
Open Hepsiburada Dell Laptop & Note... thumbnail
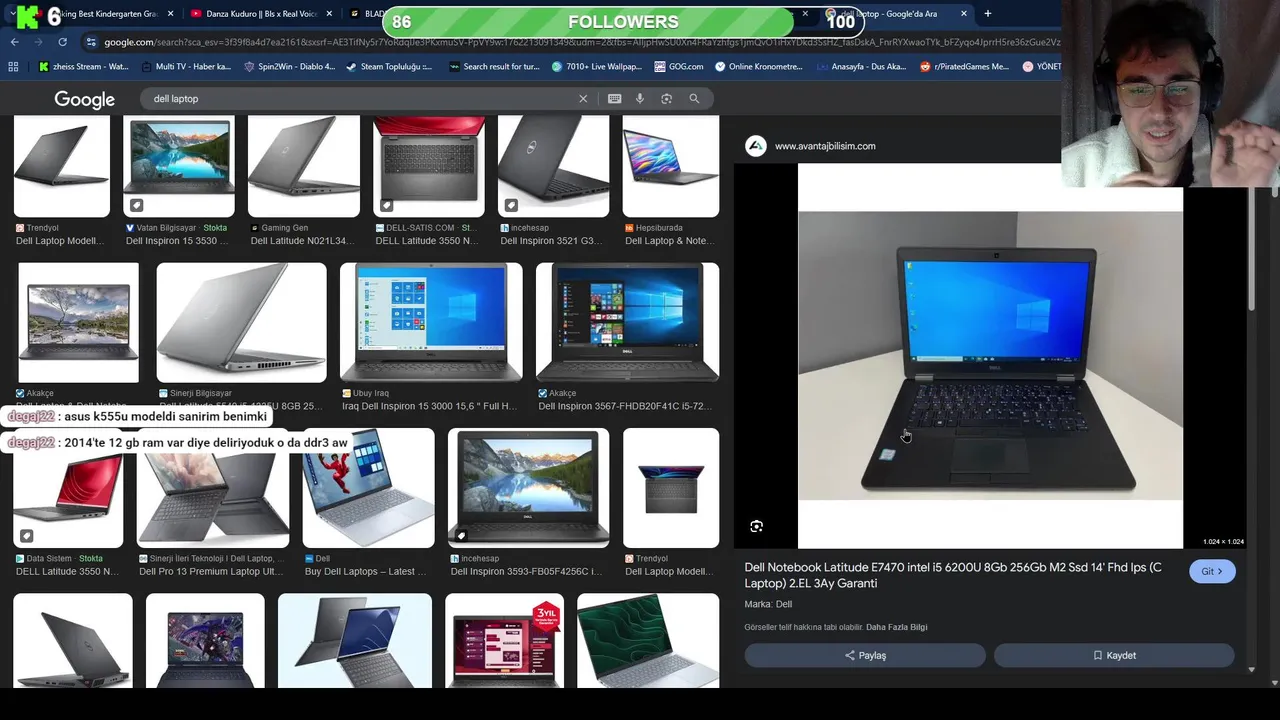click(x=670, y=166)
